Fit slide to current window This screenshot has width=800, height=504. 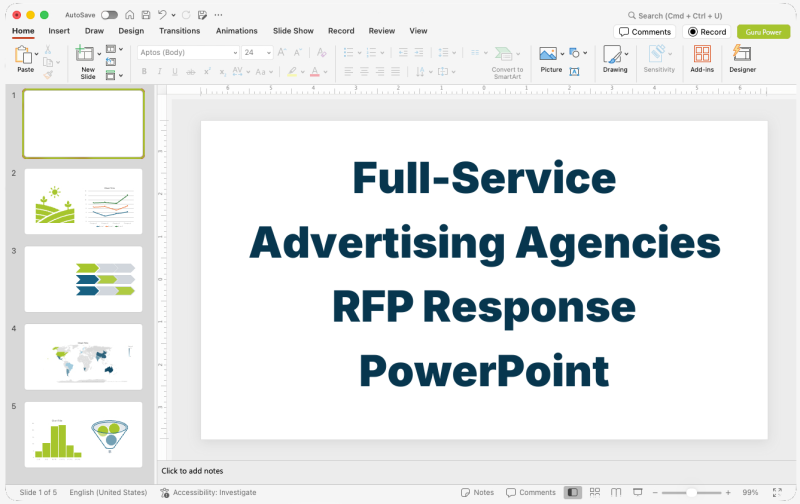[777, 492]
